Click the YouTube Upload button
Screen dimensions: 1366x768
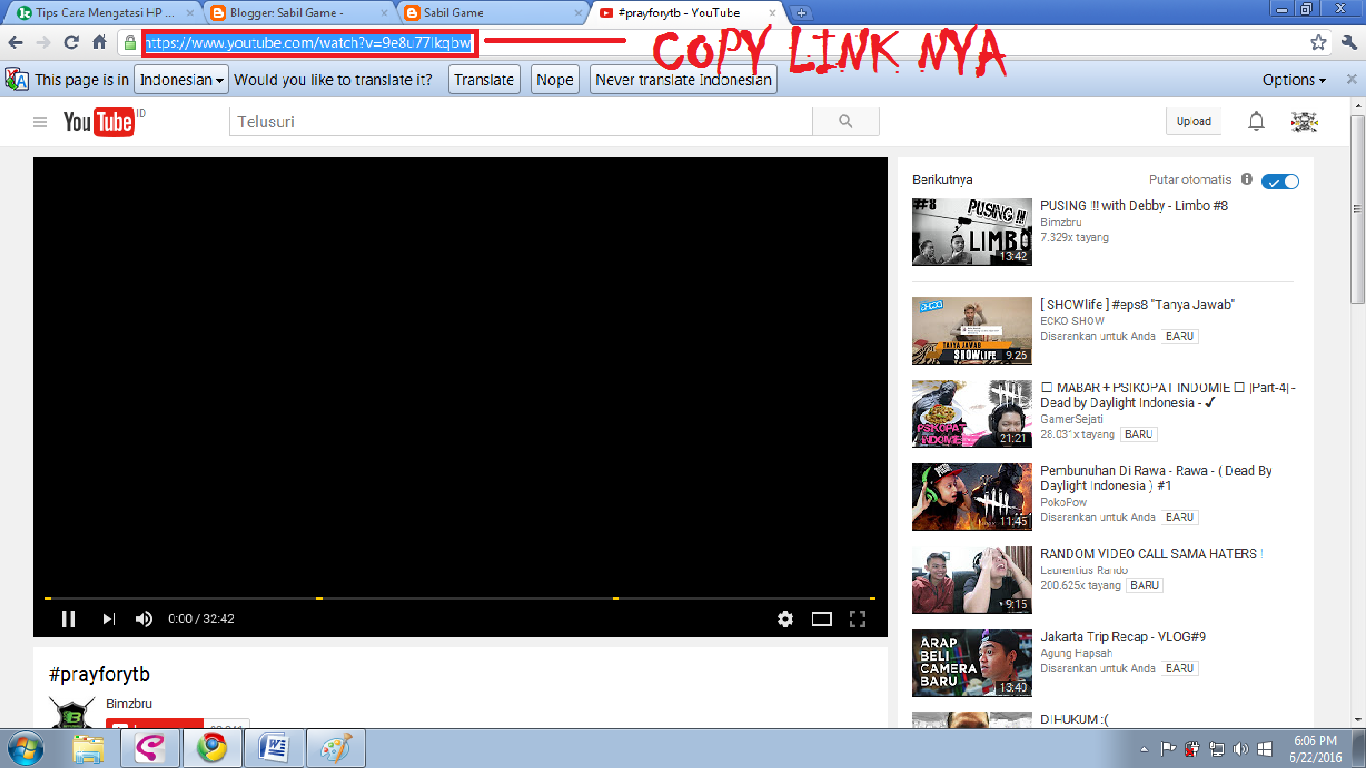pyautogui.click(x=1194, y=121)
